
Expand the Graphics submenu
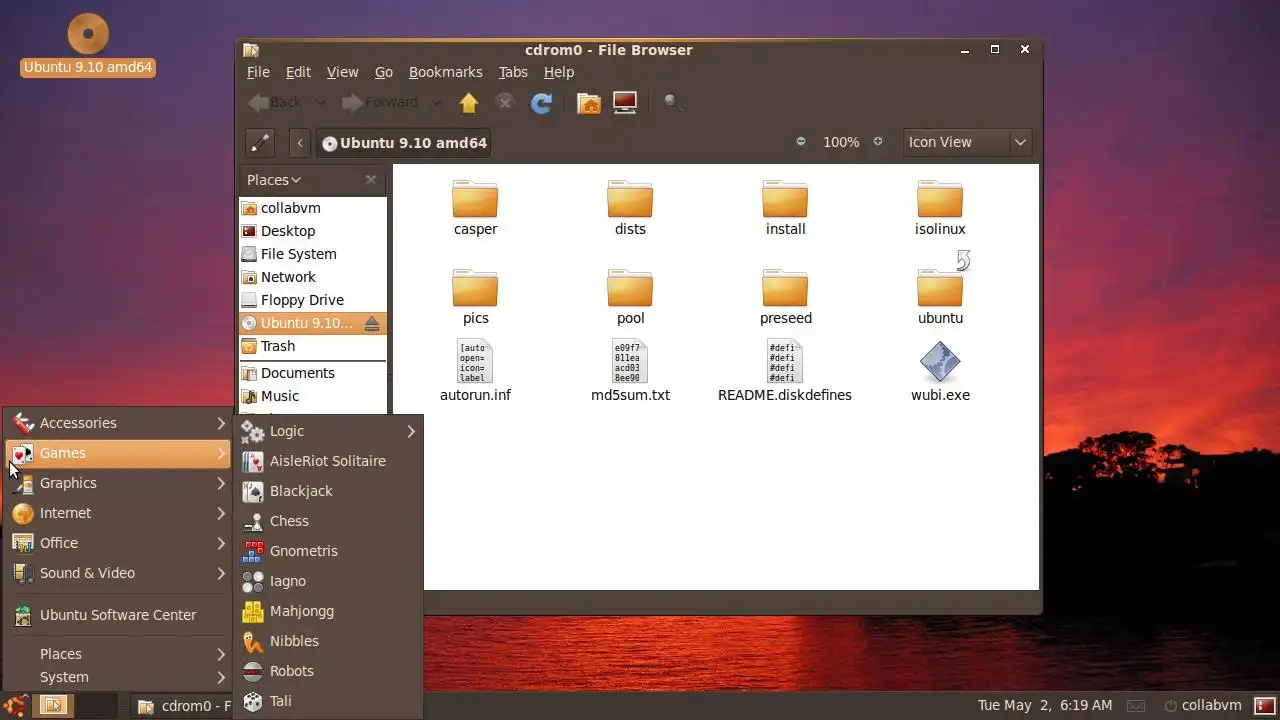pos(118,483)
